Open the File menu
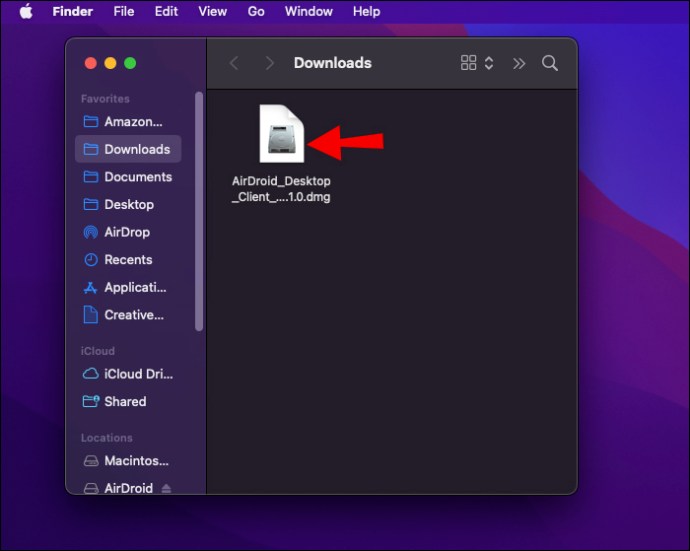Viewport: 690px width, 551px height. [124, 11]
